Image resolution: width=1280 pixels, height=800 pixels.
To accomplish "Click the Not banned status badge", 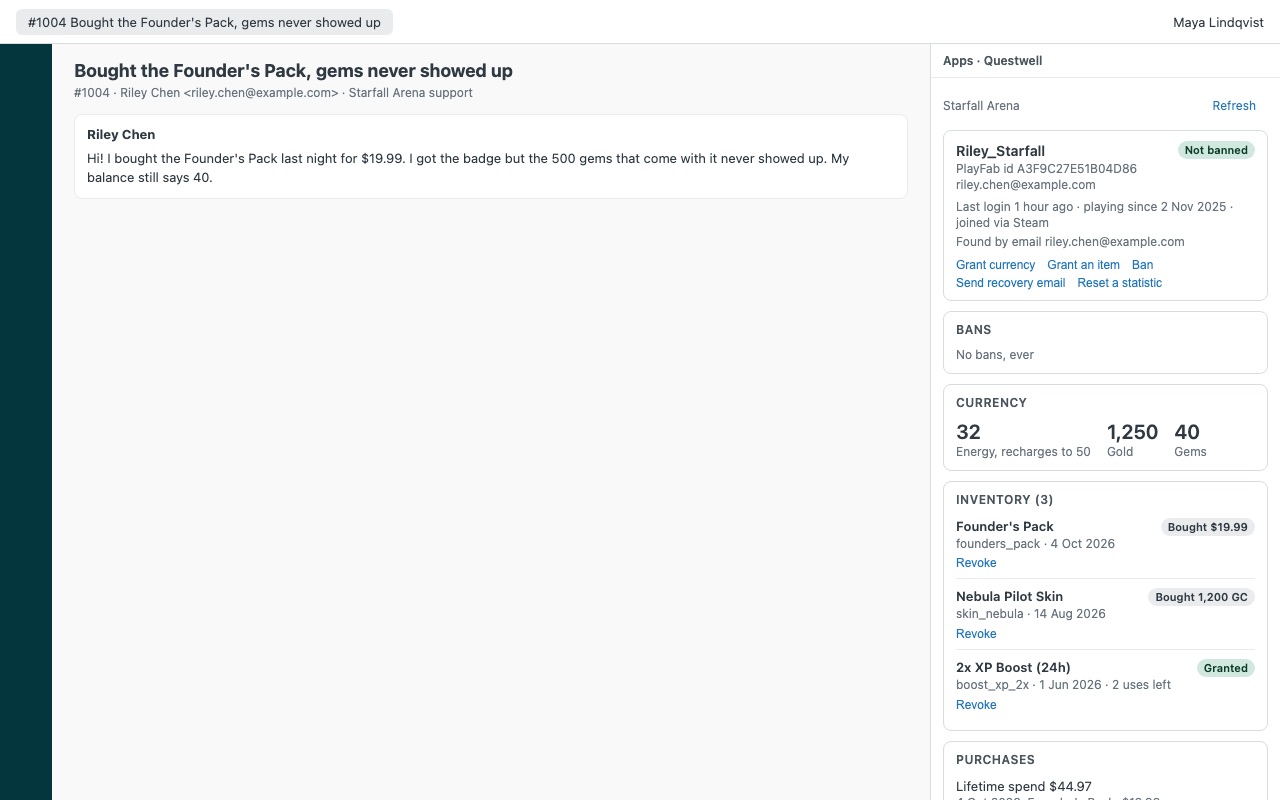I will (1216, 150).
